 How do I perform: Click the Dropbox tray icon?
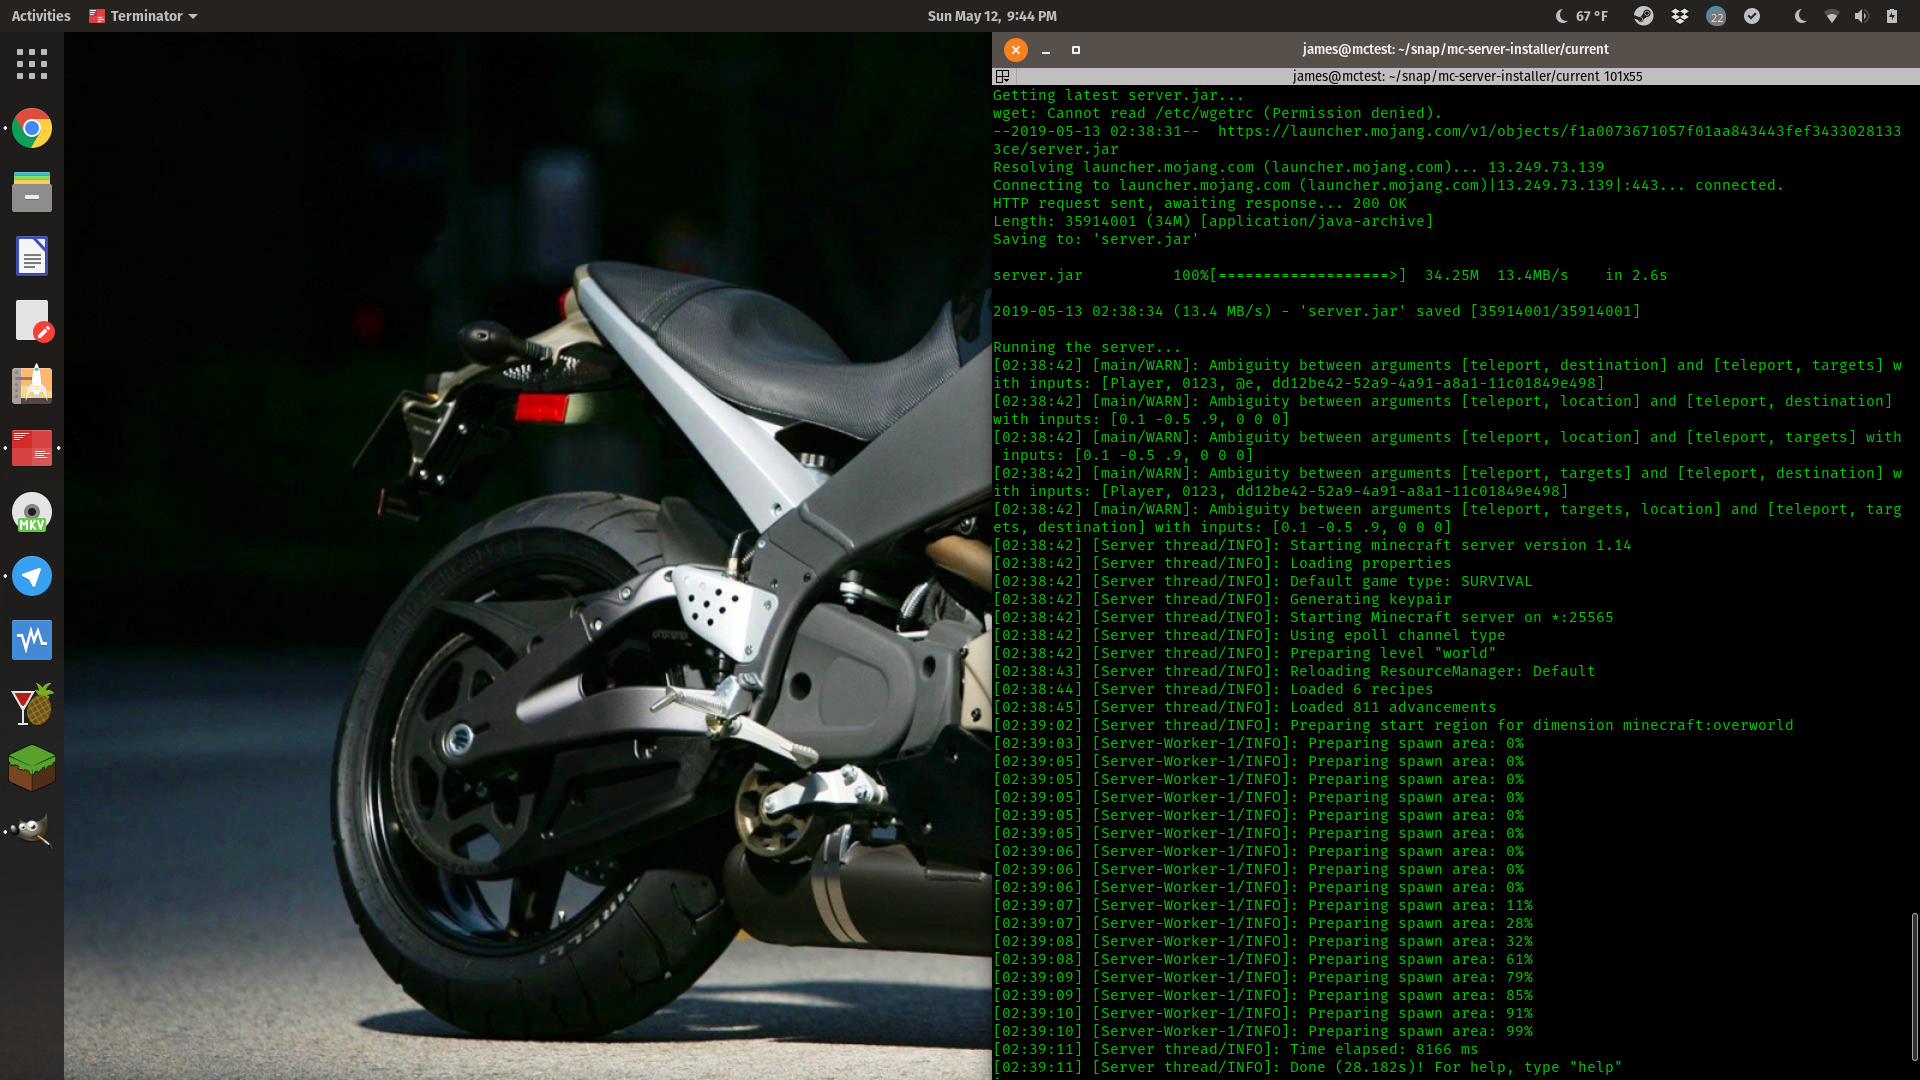click(1680, 16)
